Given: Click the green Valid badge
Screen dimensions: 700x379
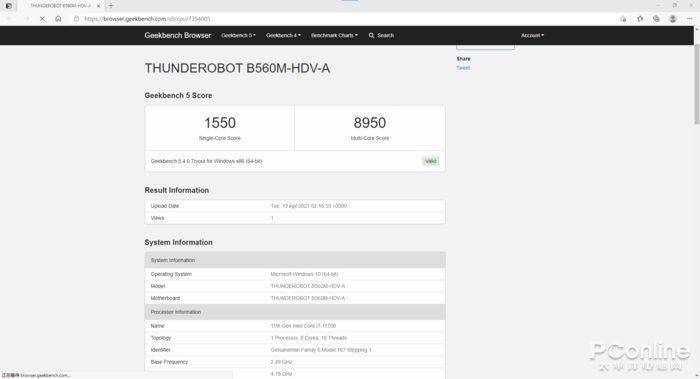Looking at the screenshot, I should point(431,161).
